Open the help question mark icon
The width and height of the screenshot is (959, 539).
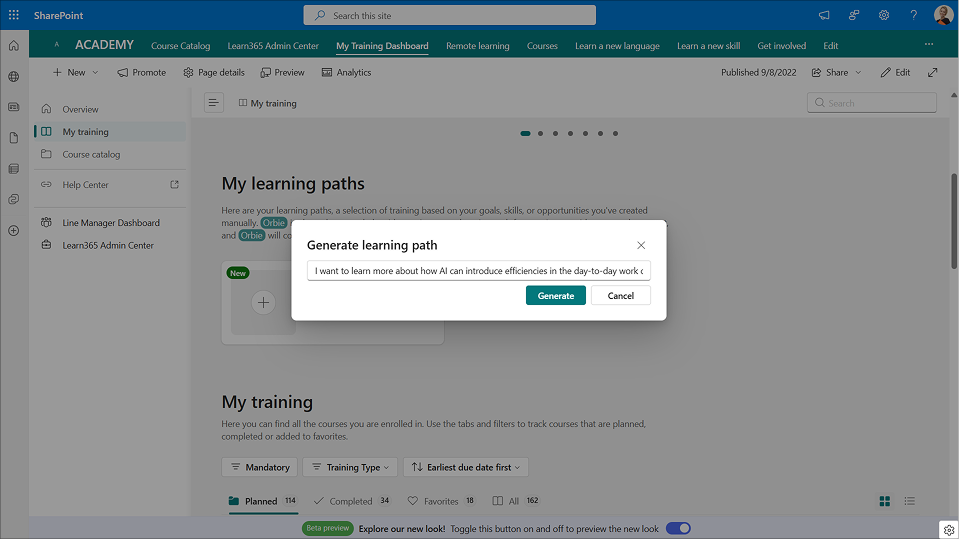[913, 15]
